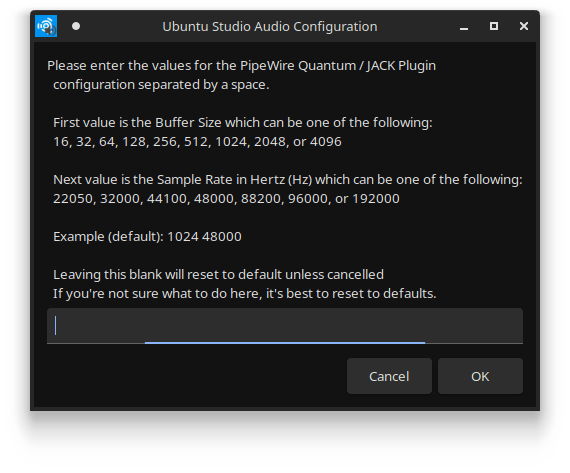Click the buffer size values list line

(x=197, y=142)
